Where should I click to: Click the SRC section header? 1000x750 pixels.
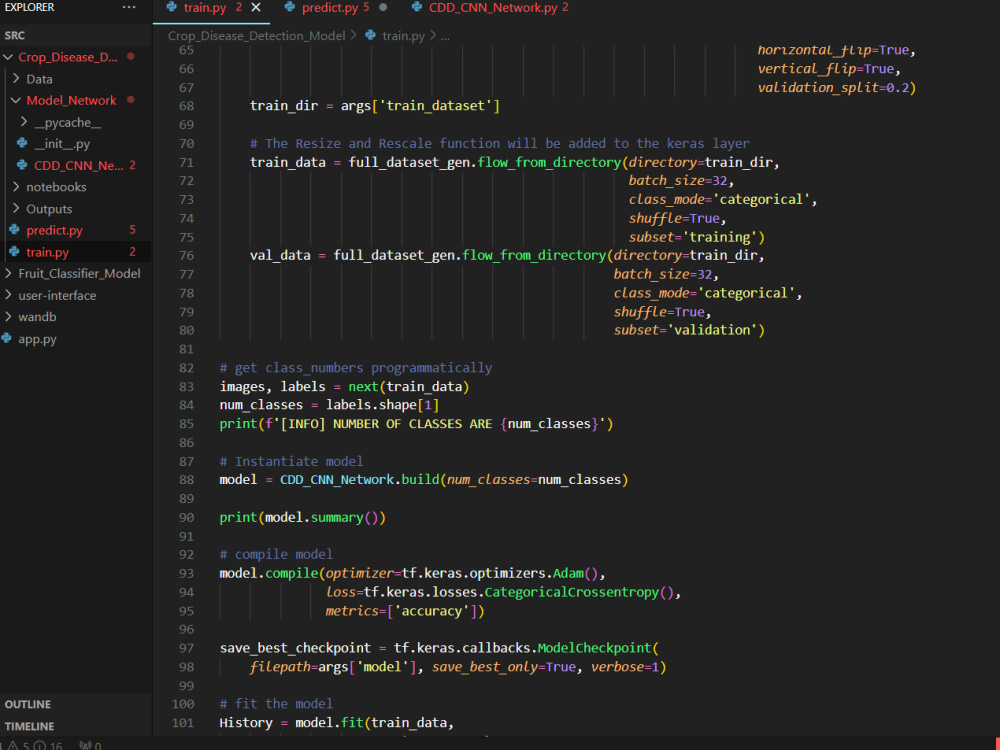pyautogui.click(x=75, y=36)
